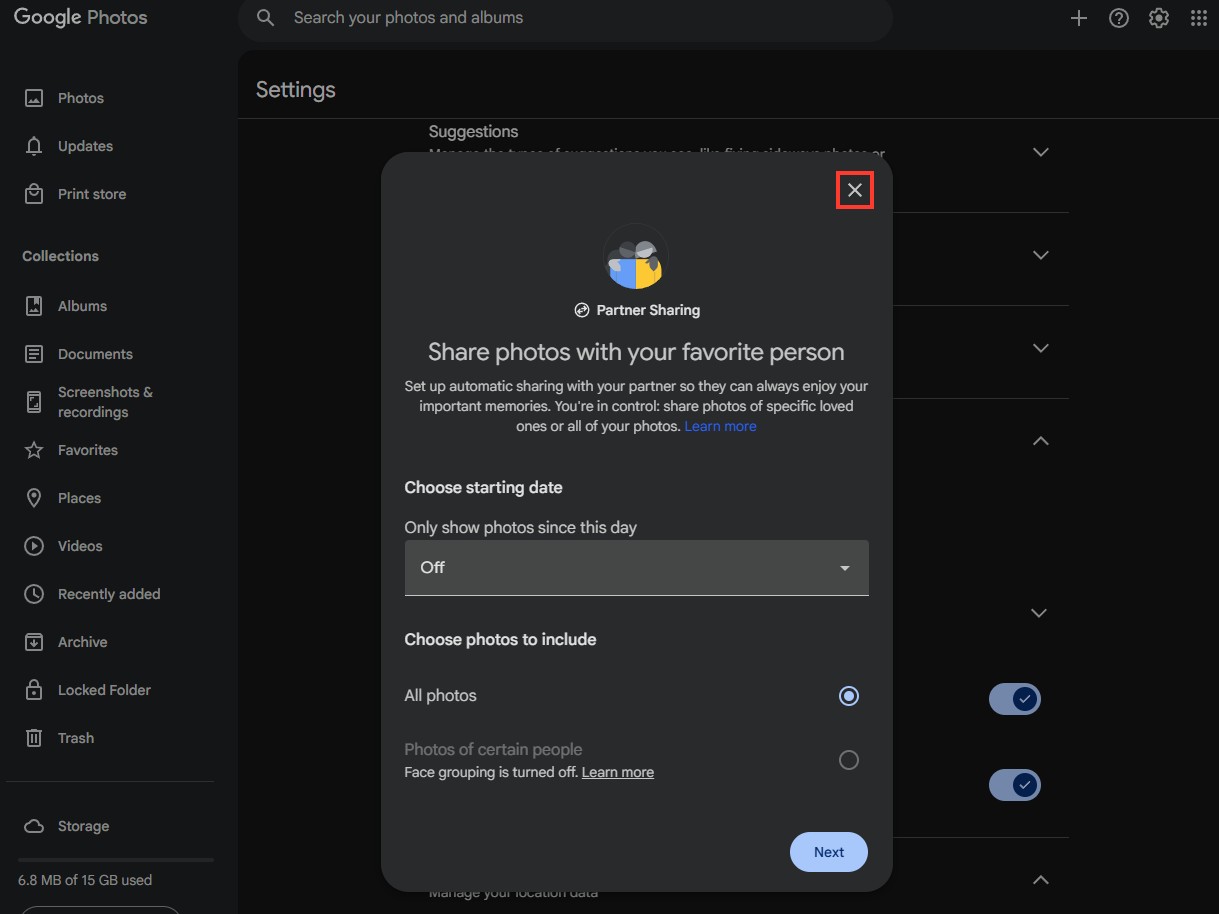Open Videos collection

(80, 546)
